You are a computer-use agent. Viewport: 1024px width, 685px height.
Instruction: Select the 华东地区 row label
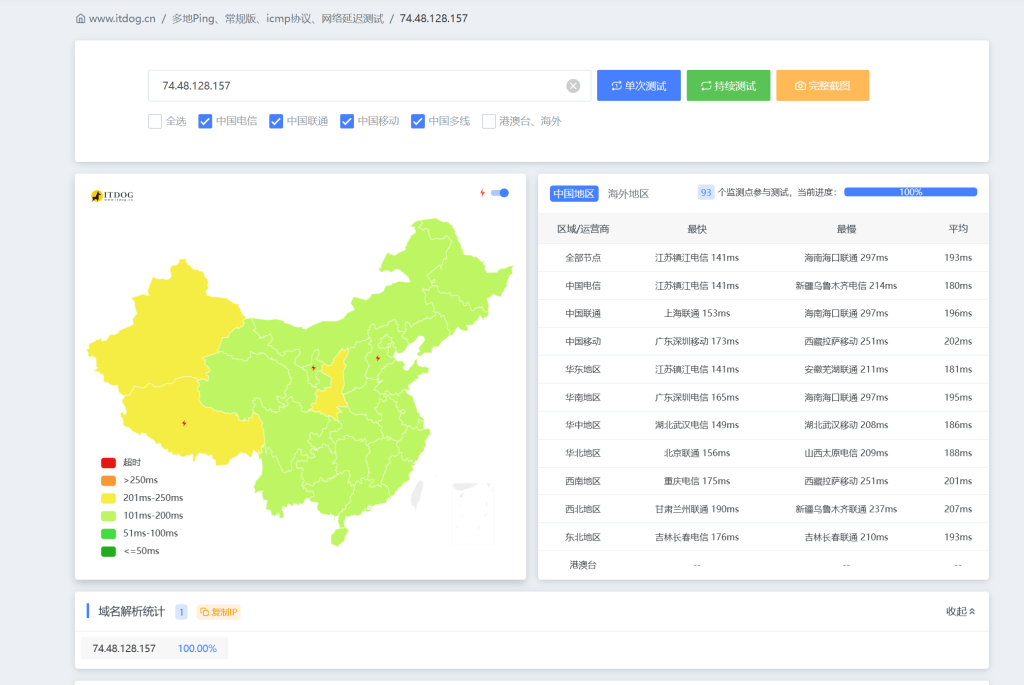tap(583, 370)
